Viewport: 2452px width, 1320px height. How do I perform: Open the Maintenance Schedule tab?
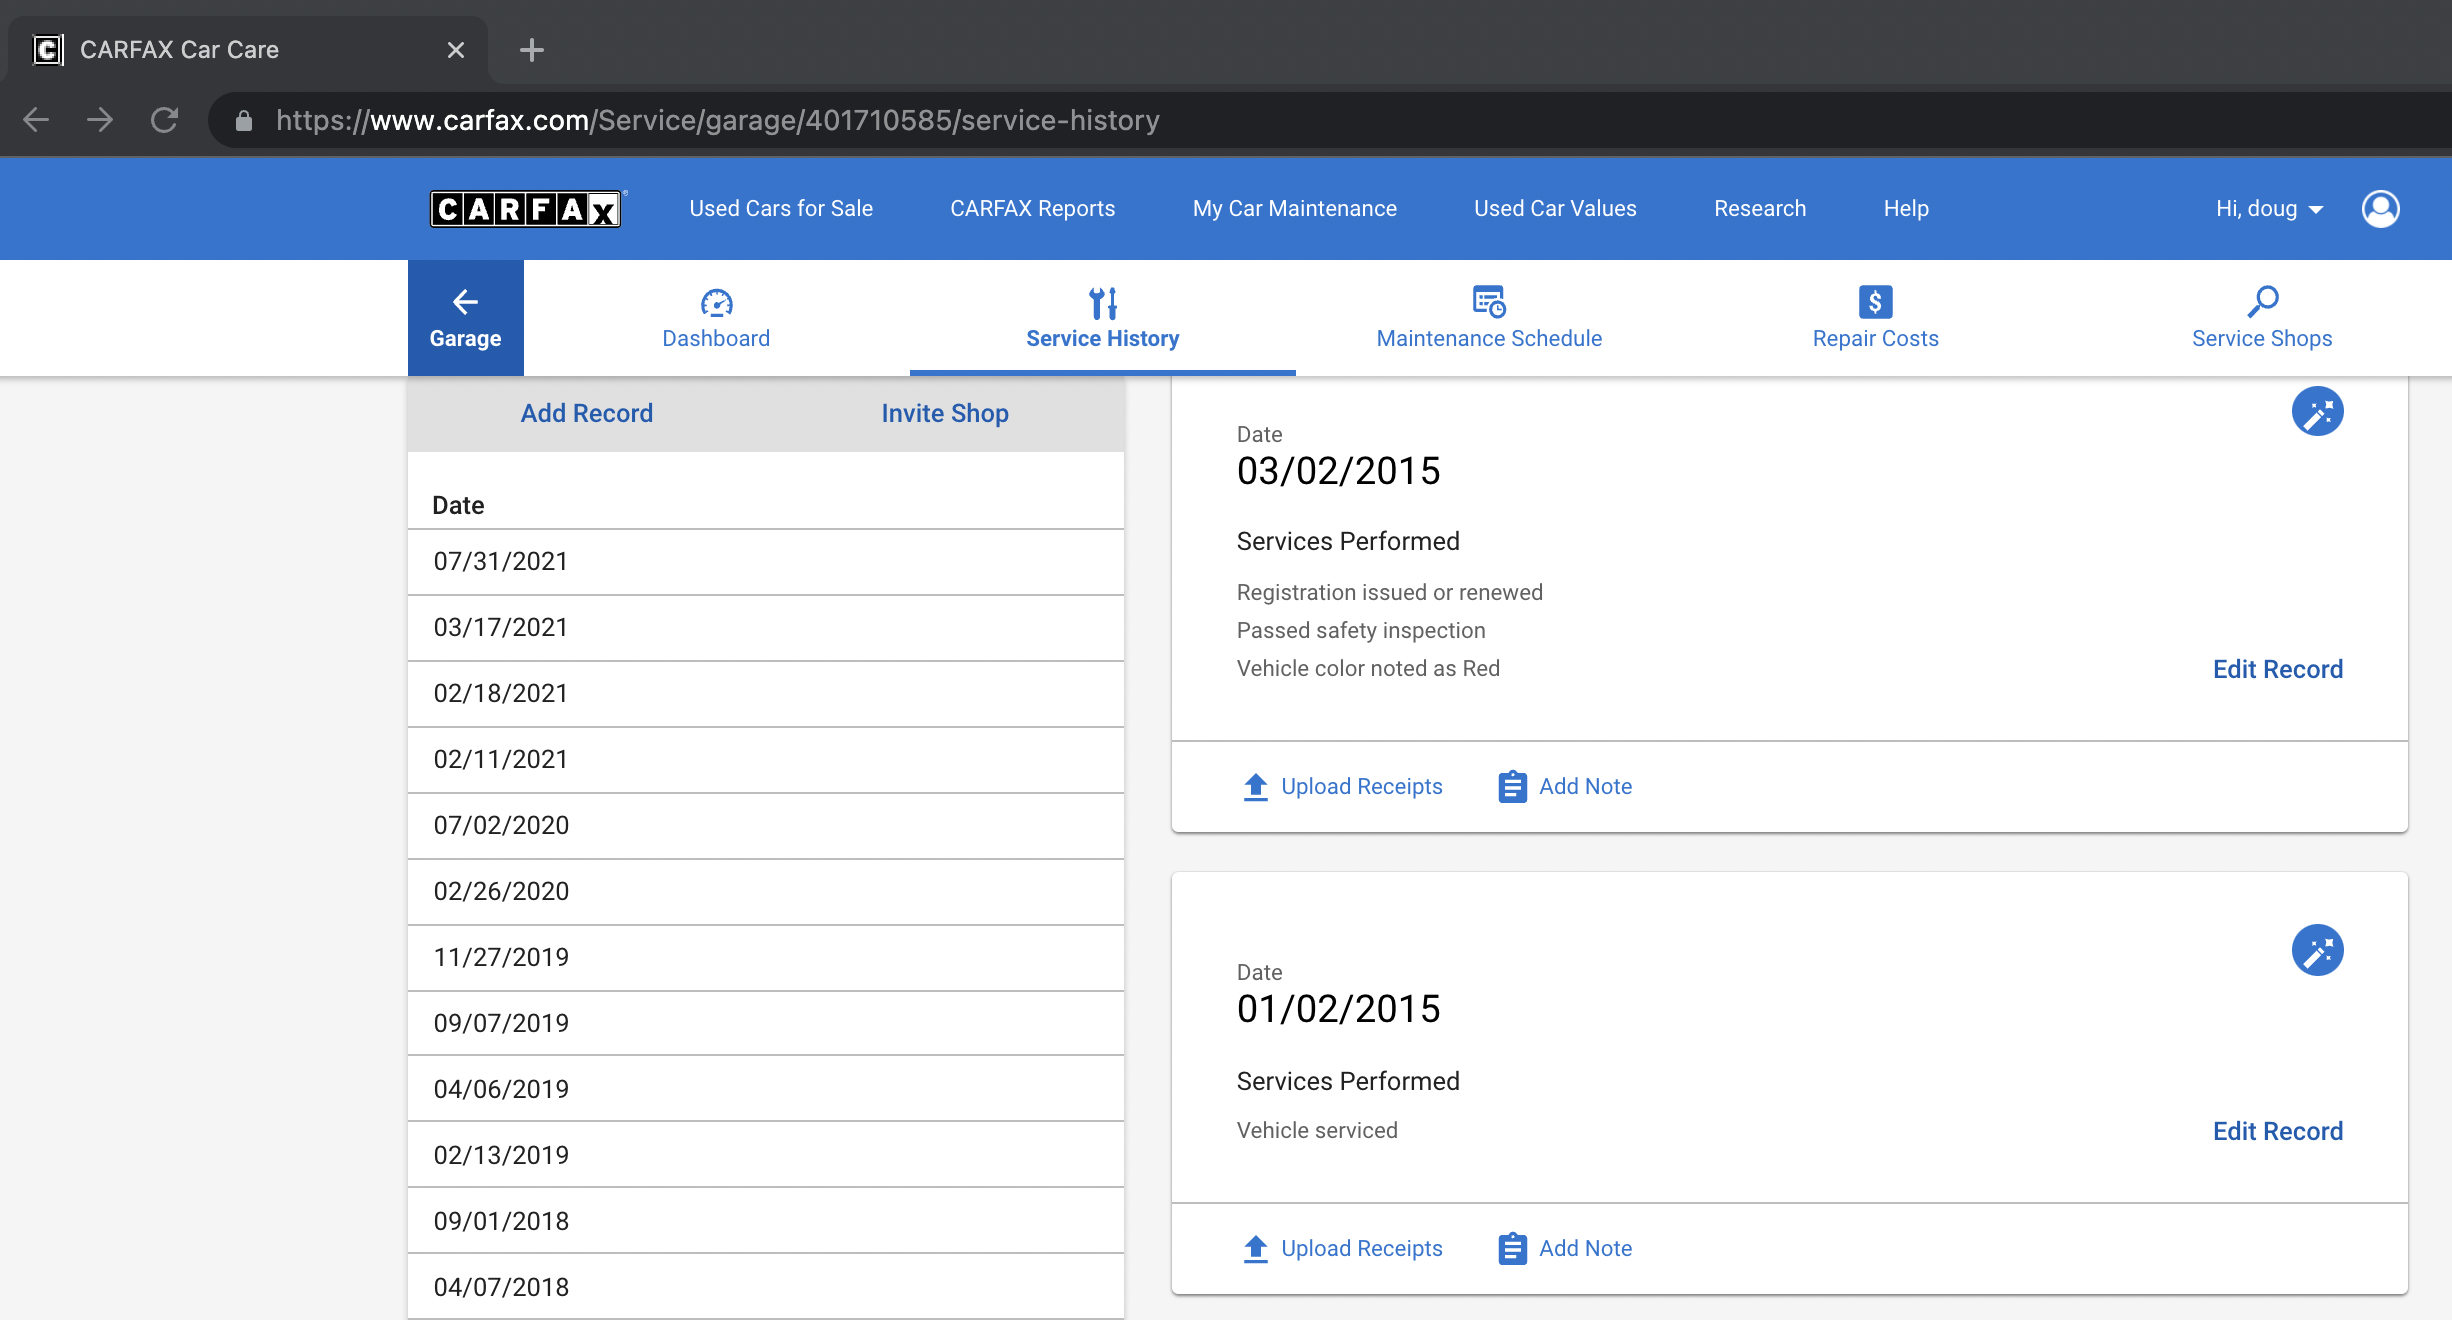(x=1489, y=318)
